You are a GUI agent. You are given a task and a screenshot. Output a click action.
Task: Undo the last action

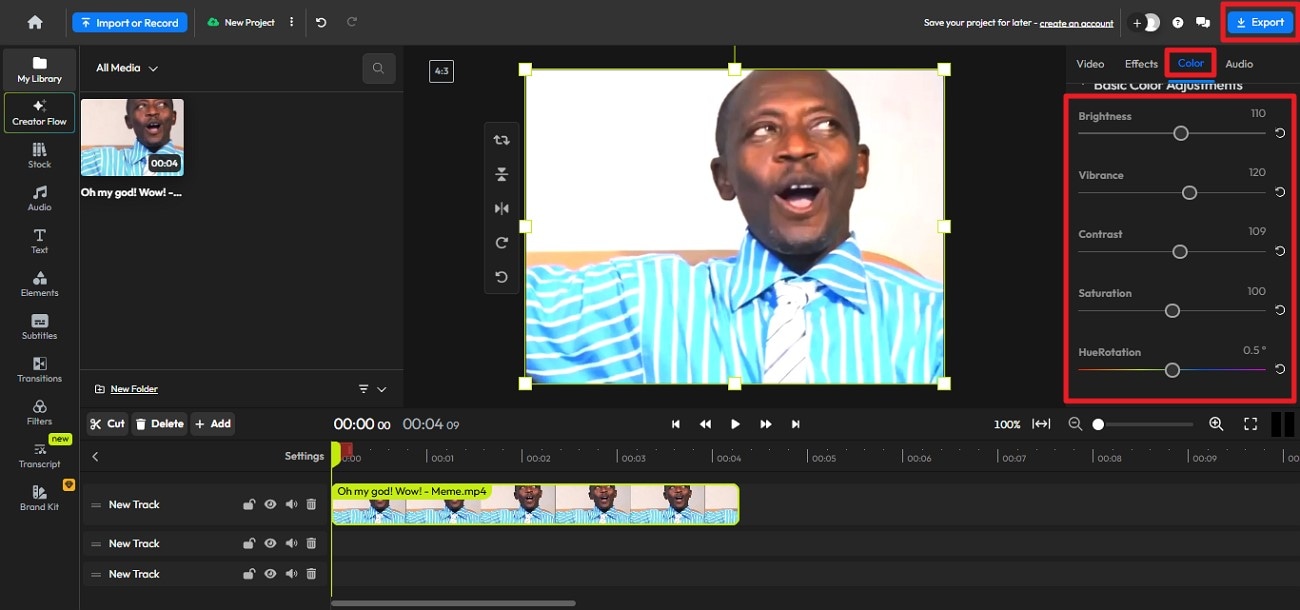321,22
